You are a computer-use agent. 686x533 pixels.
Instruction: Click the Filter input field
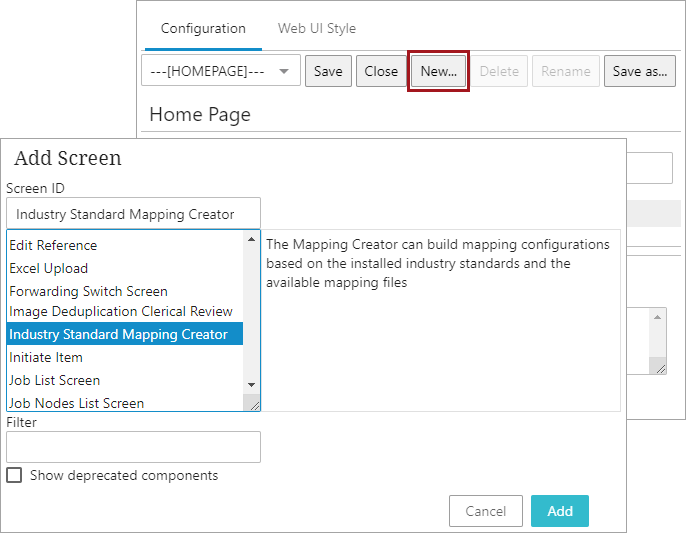133,447
